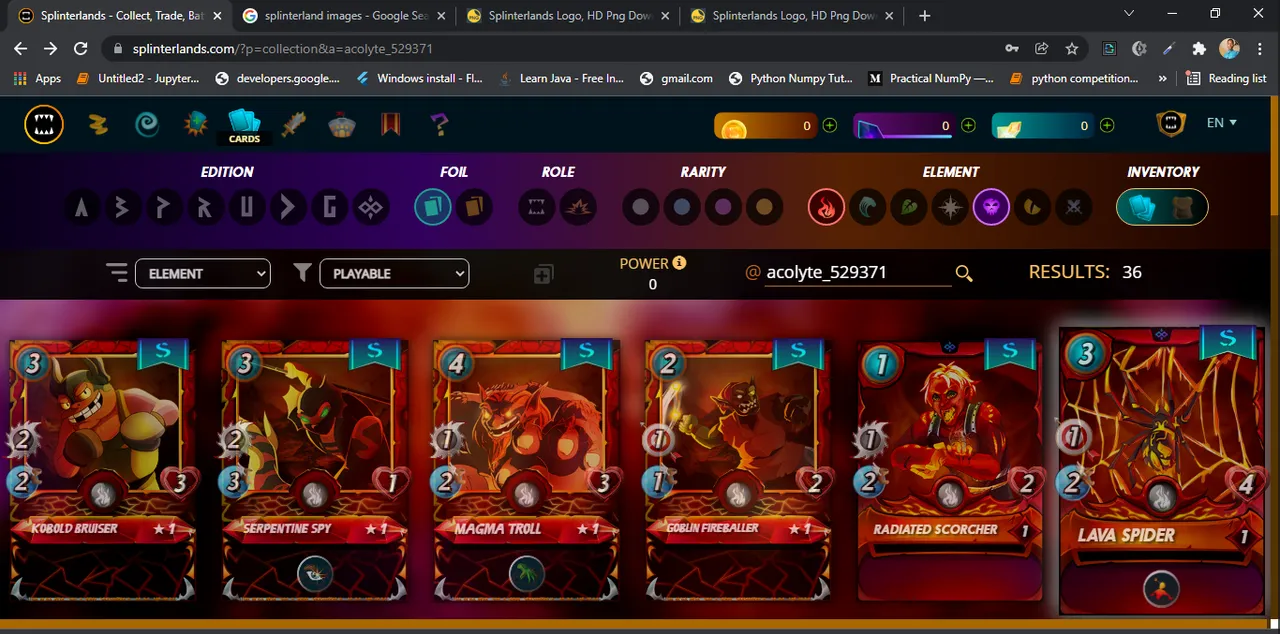Viewport: 1280px width, 634px height.
Task: Open the purple question mark help icon
Action: [x=439, y=125]
